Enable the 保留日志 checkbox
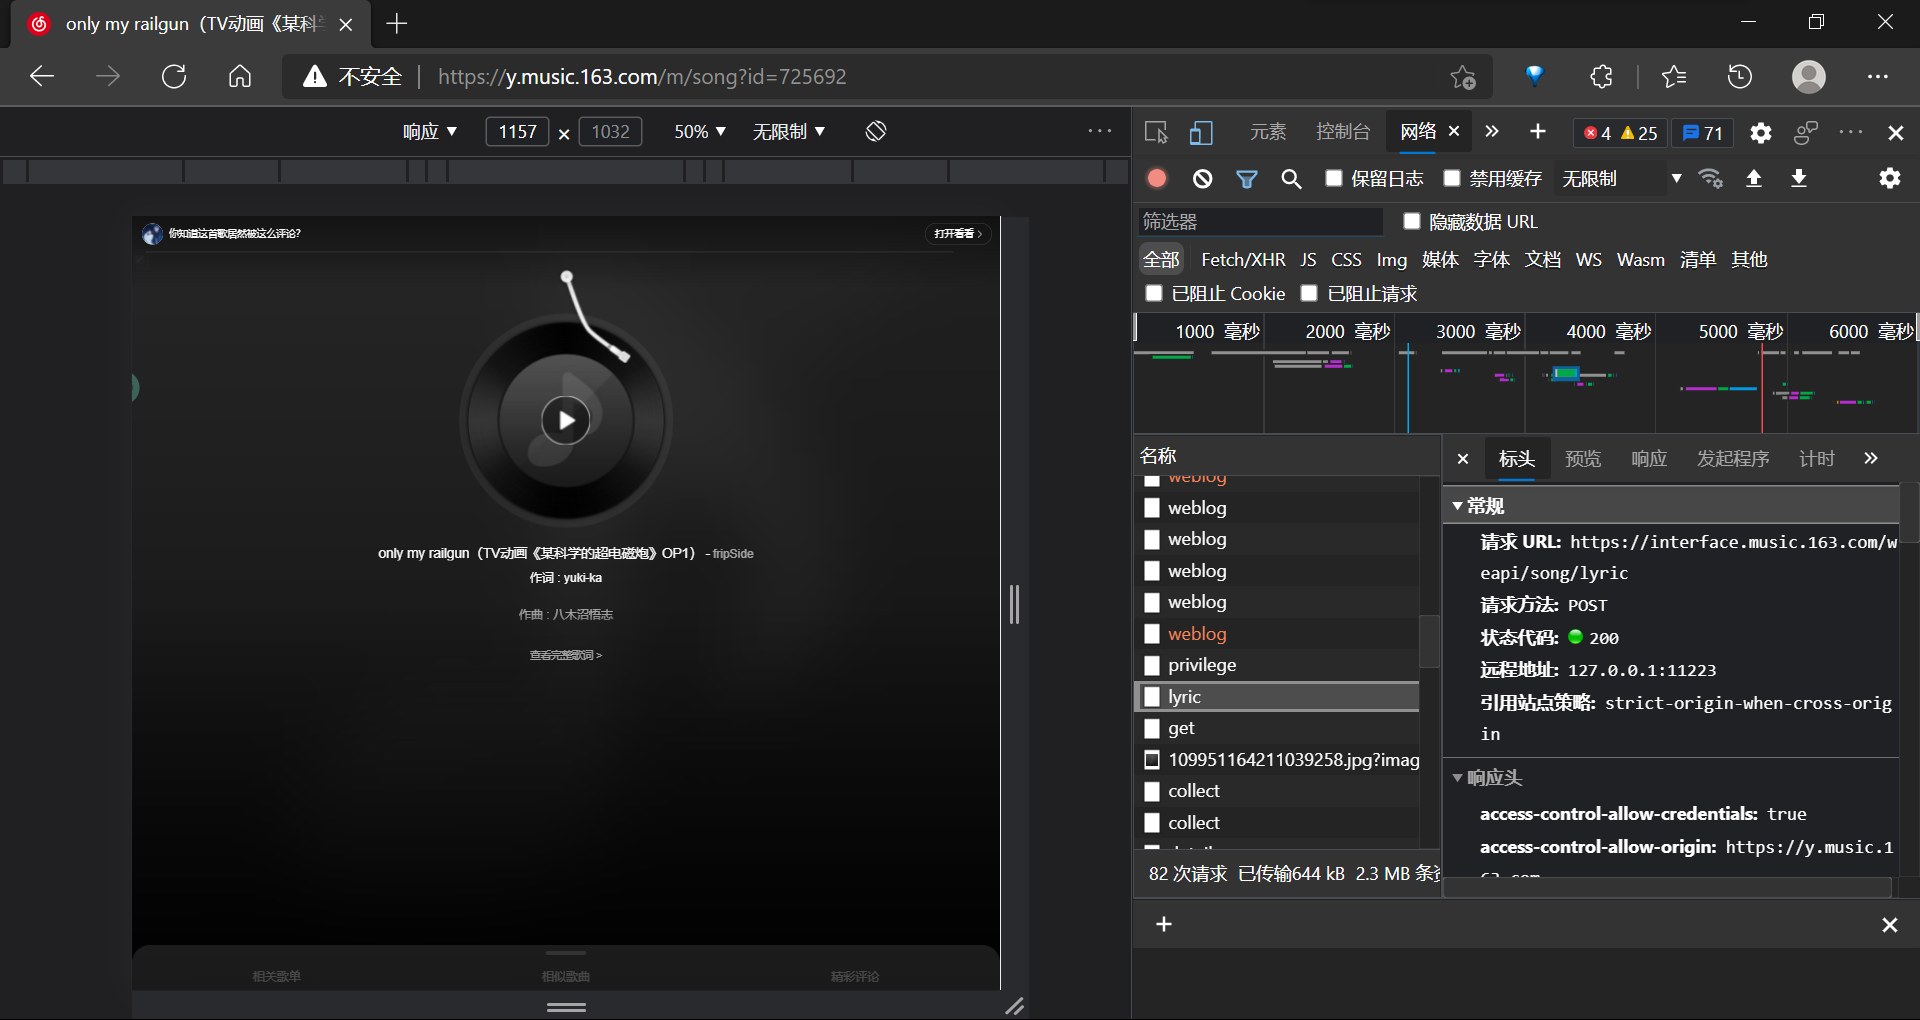 click(x=1334, y=179)
